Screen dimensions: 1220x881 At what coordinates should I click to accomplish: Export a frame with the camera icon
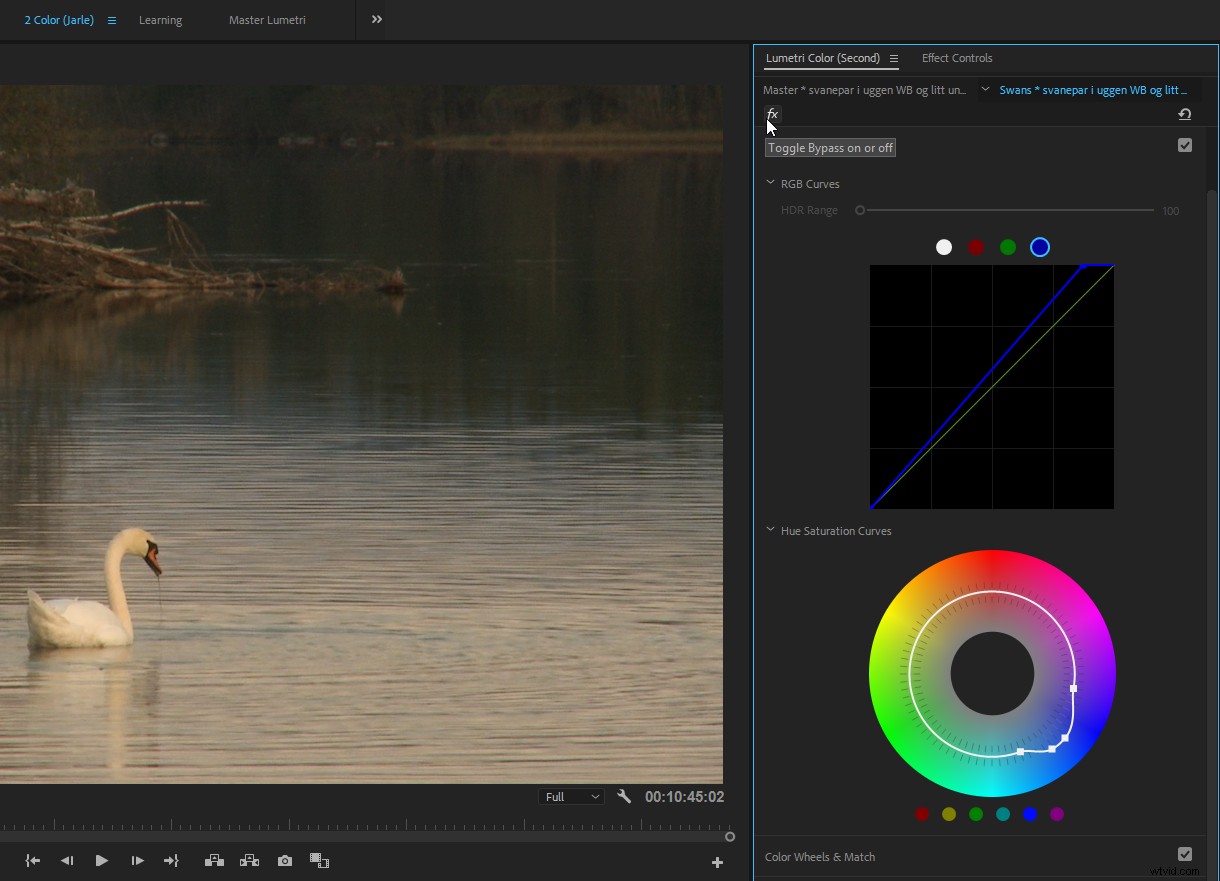tap(284, 860)
